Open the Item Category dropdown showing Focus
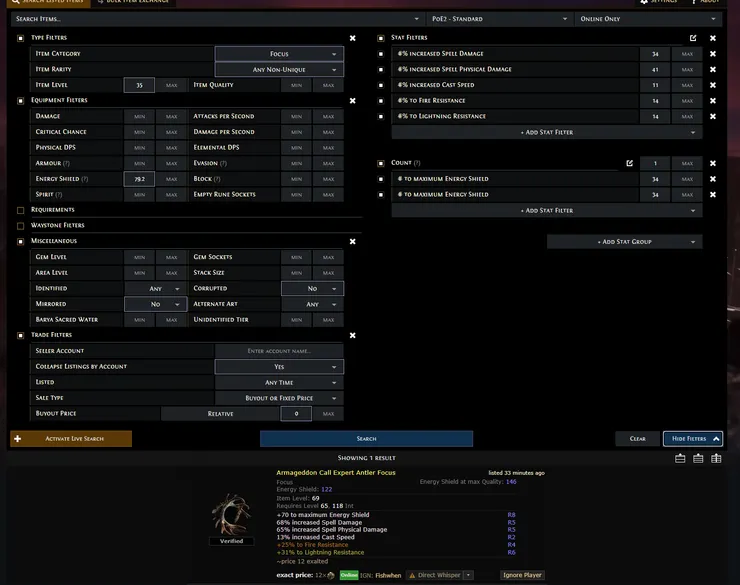 click(279, 54)
